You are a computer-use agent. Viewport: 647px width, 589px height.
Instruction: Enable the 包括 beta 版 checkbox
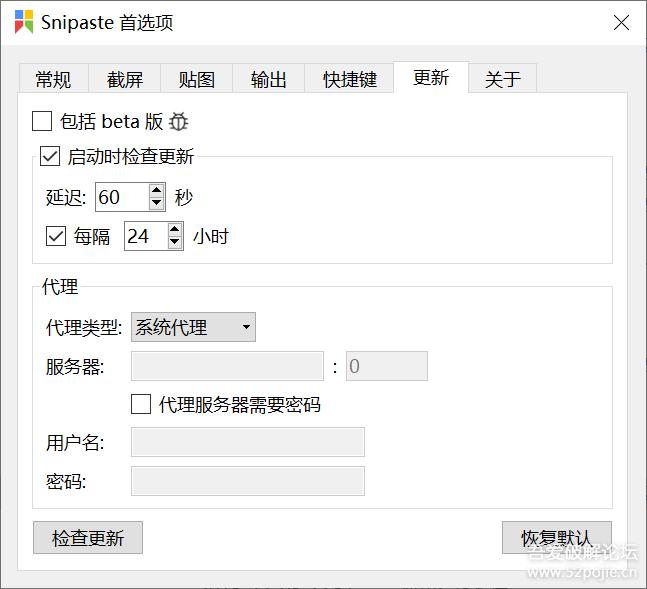click(x=42, y=121)
